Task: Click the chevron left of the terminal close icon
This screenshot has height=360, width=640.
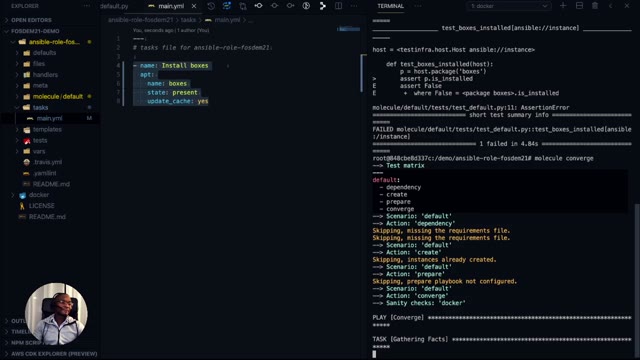Action: pos(611,6)
